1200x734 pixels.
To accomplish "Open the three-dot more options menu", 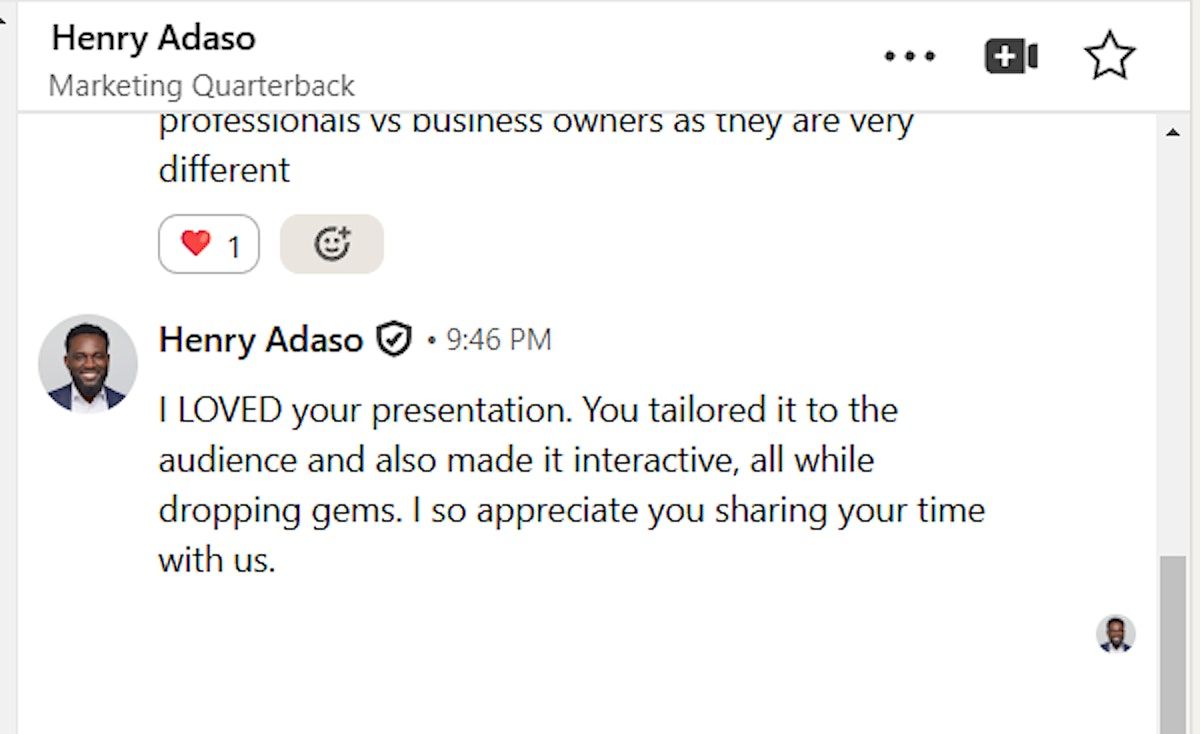I will pyautogui.click(x=910, y=57).
